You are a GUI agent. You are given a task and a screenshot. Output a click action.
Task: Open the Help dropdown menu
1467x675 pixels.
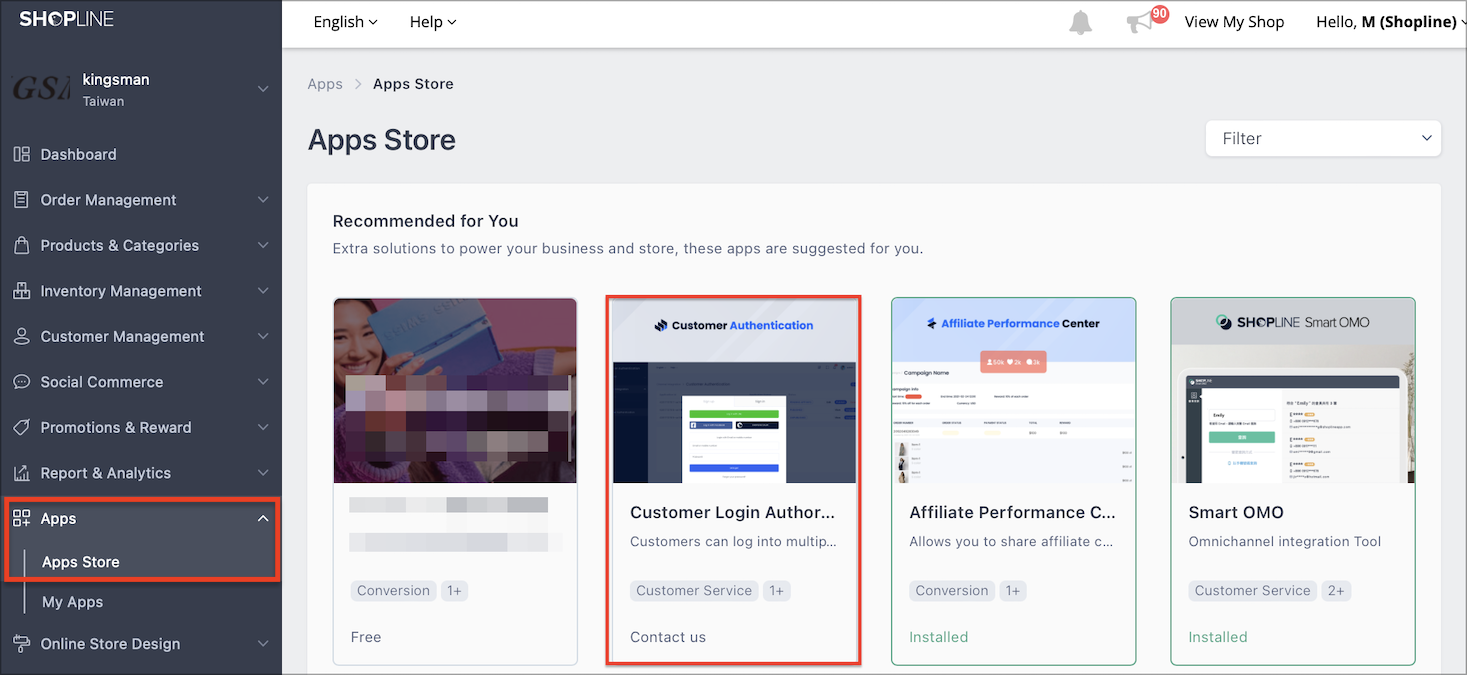(x=432, y=22)
